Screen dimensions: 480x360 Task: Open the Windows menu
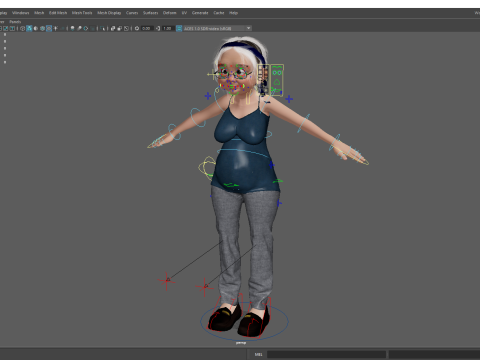(x=21, y=13)
